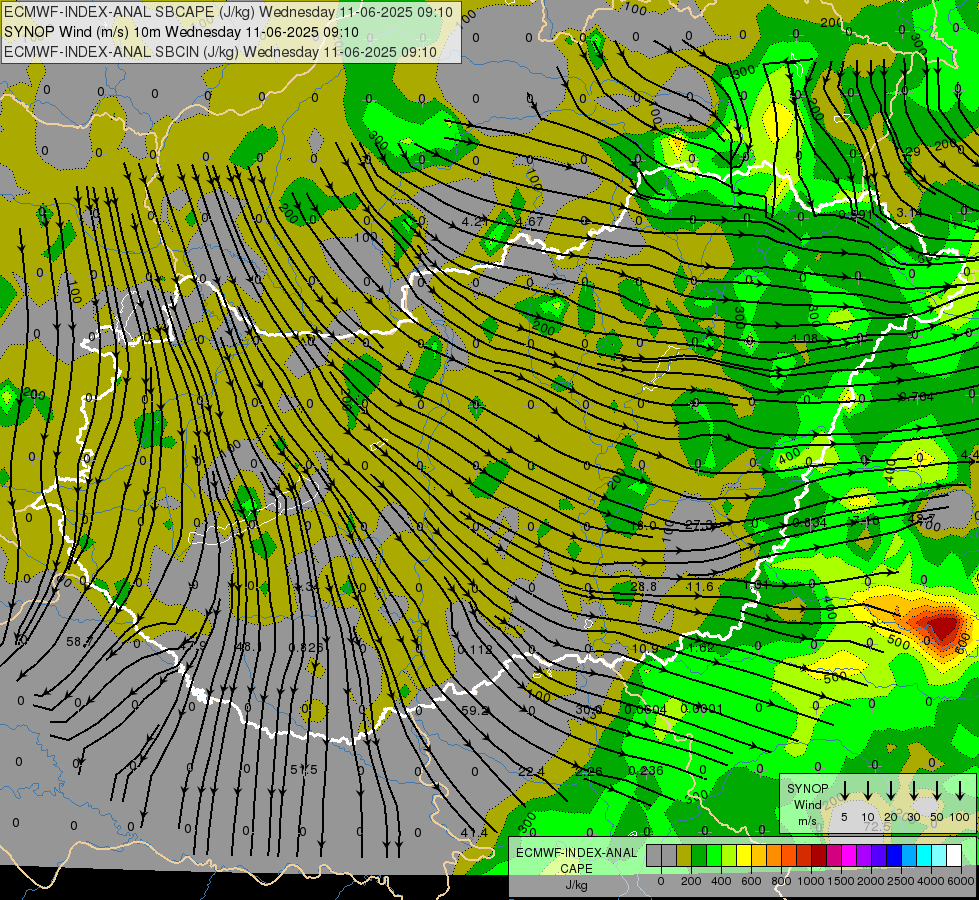Screen dimensions: 979x900
Task: Click the wind legend arrow above 10
Action: (x=868, y=791)
